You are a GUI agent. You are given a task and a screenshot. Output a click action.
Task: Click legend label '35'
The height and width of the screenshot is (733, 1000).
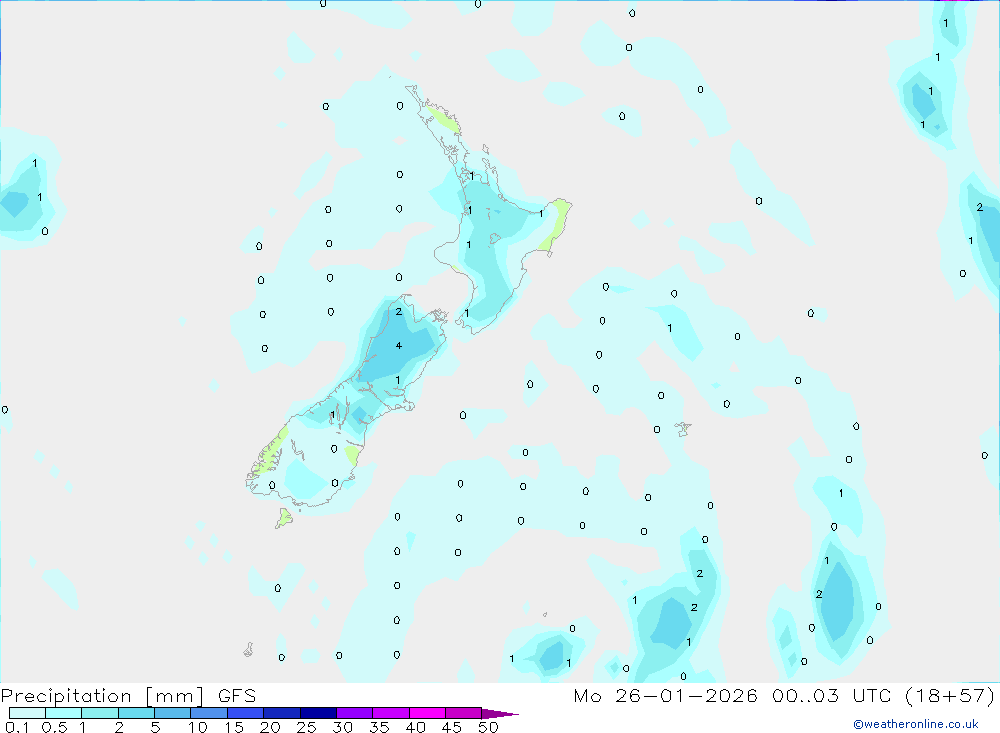(379, 727)
